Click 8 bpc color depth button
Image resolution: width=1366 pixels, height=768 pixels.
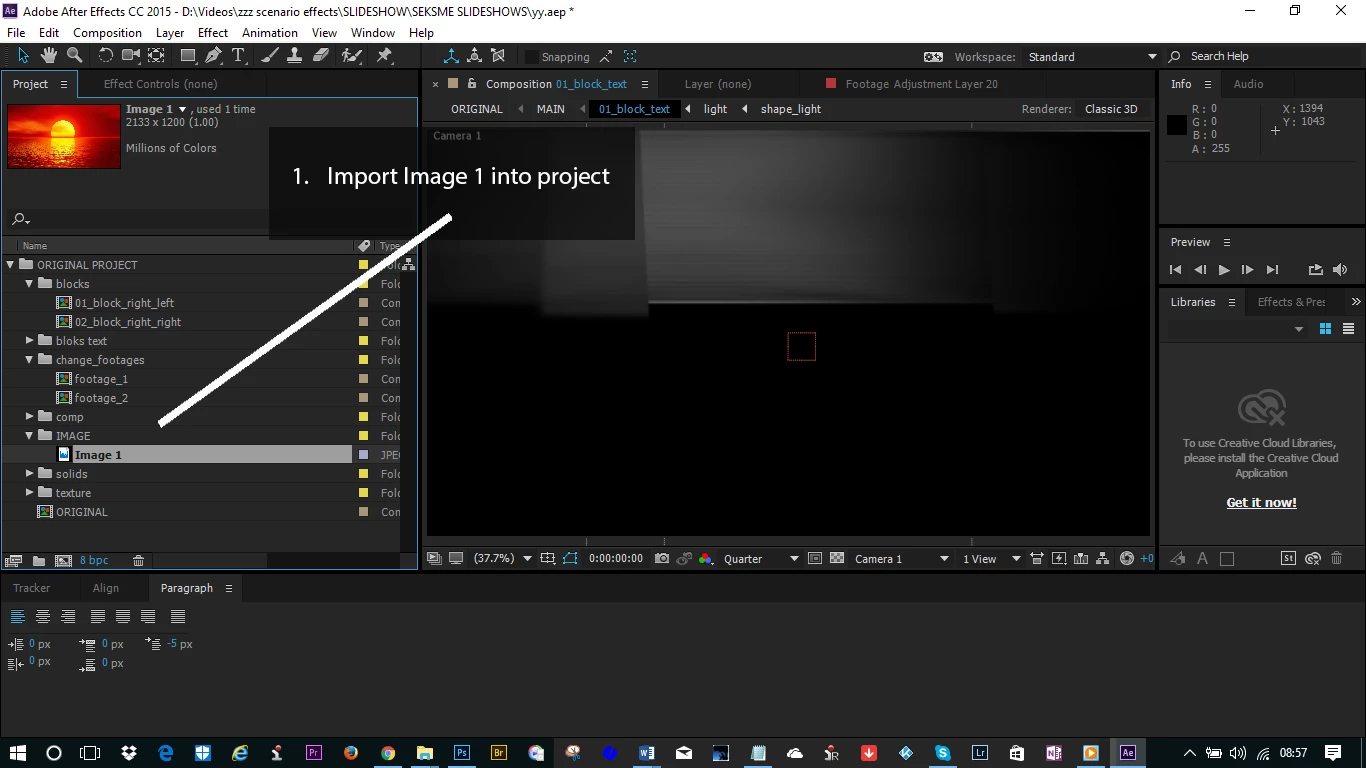(x=94, y=561)
